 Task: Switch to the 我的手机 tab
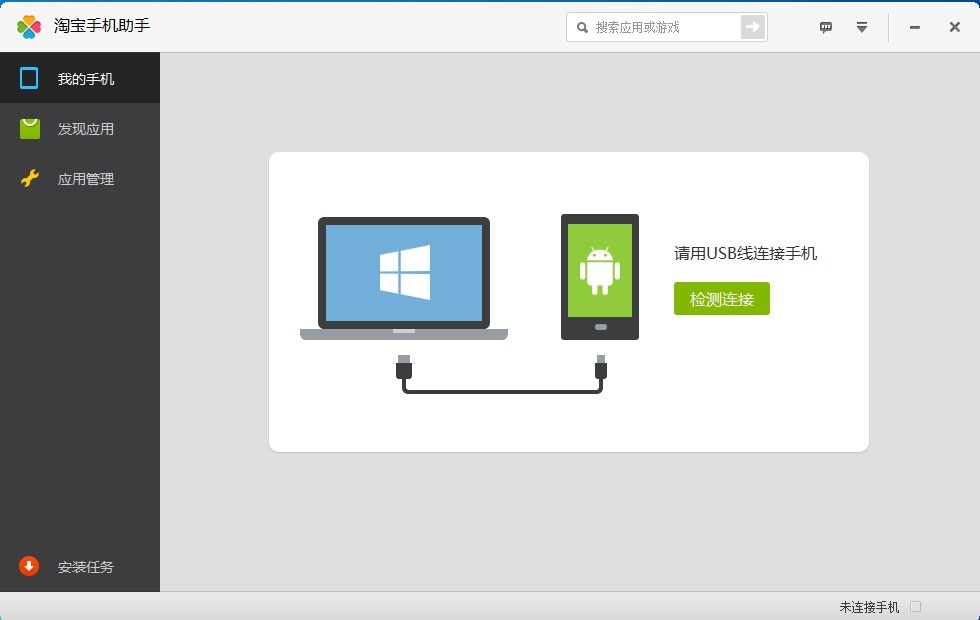[x=86, y=79]
